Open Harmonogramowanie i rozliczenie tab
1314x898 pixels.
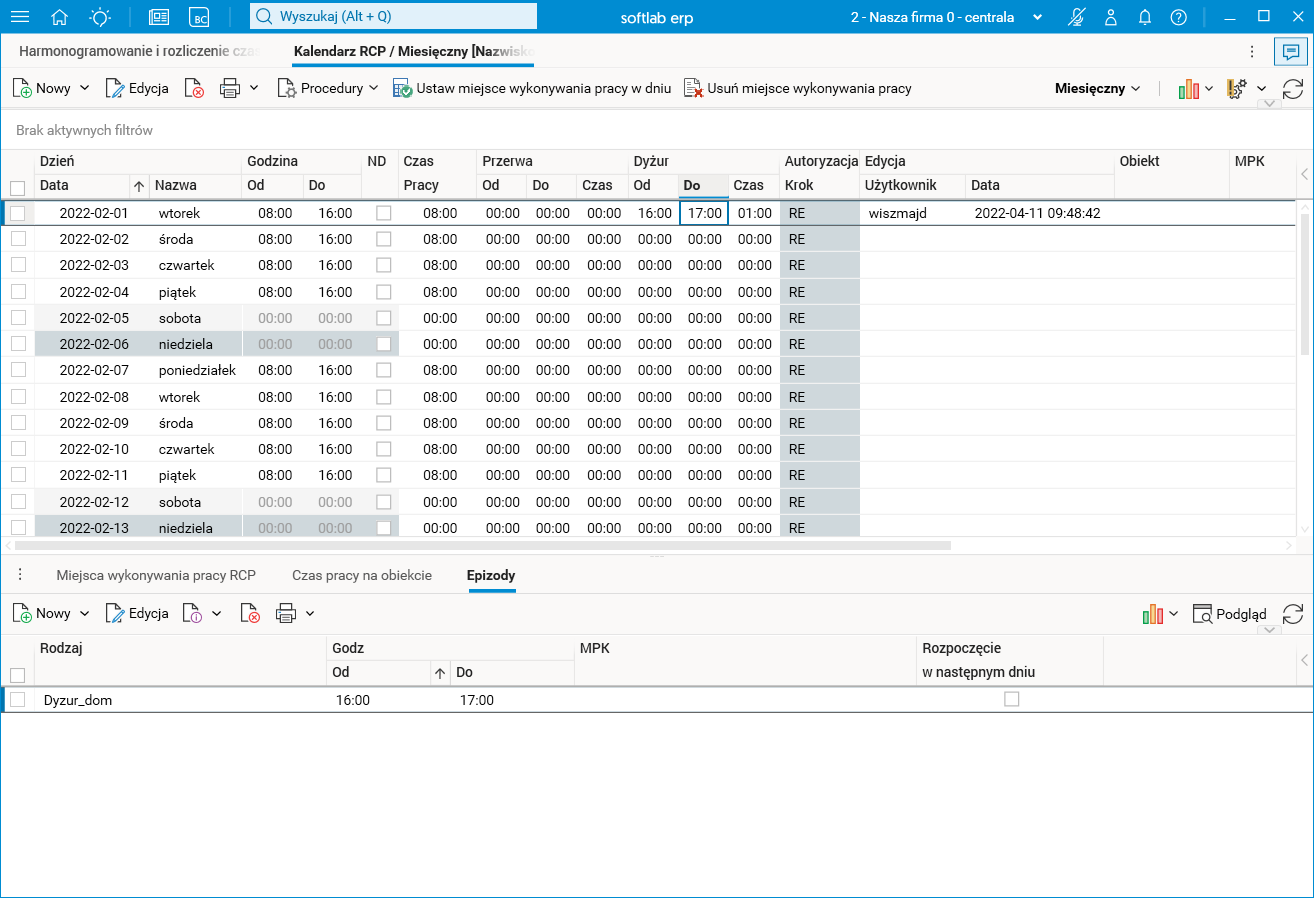[x=139, y=50]
